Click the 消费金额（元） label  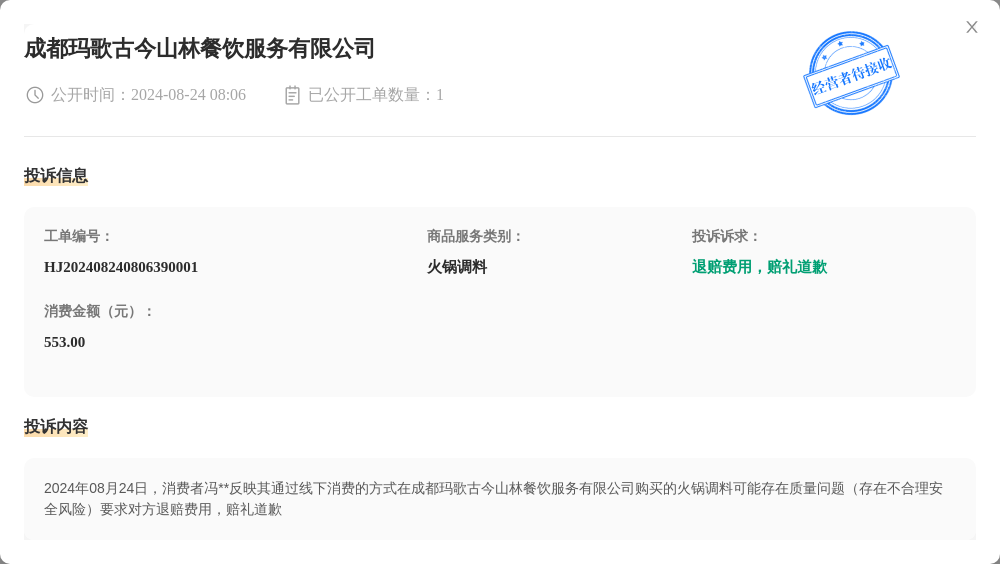tap(98, 312)
